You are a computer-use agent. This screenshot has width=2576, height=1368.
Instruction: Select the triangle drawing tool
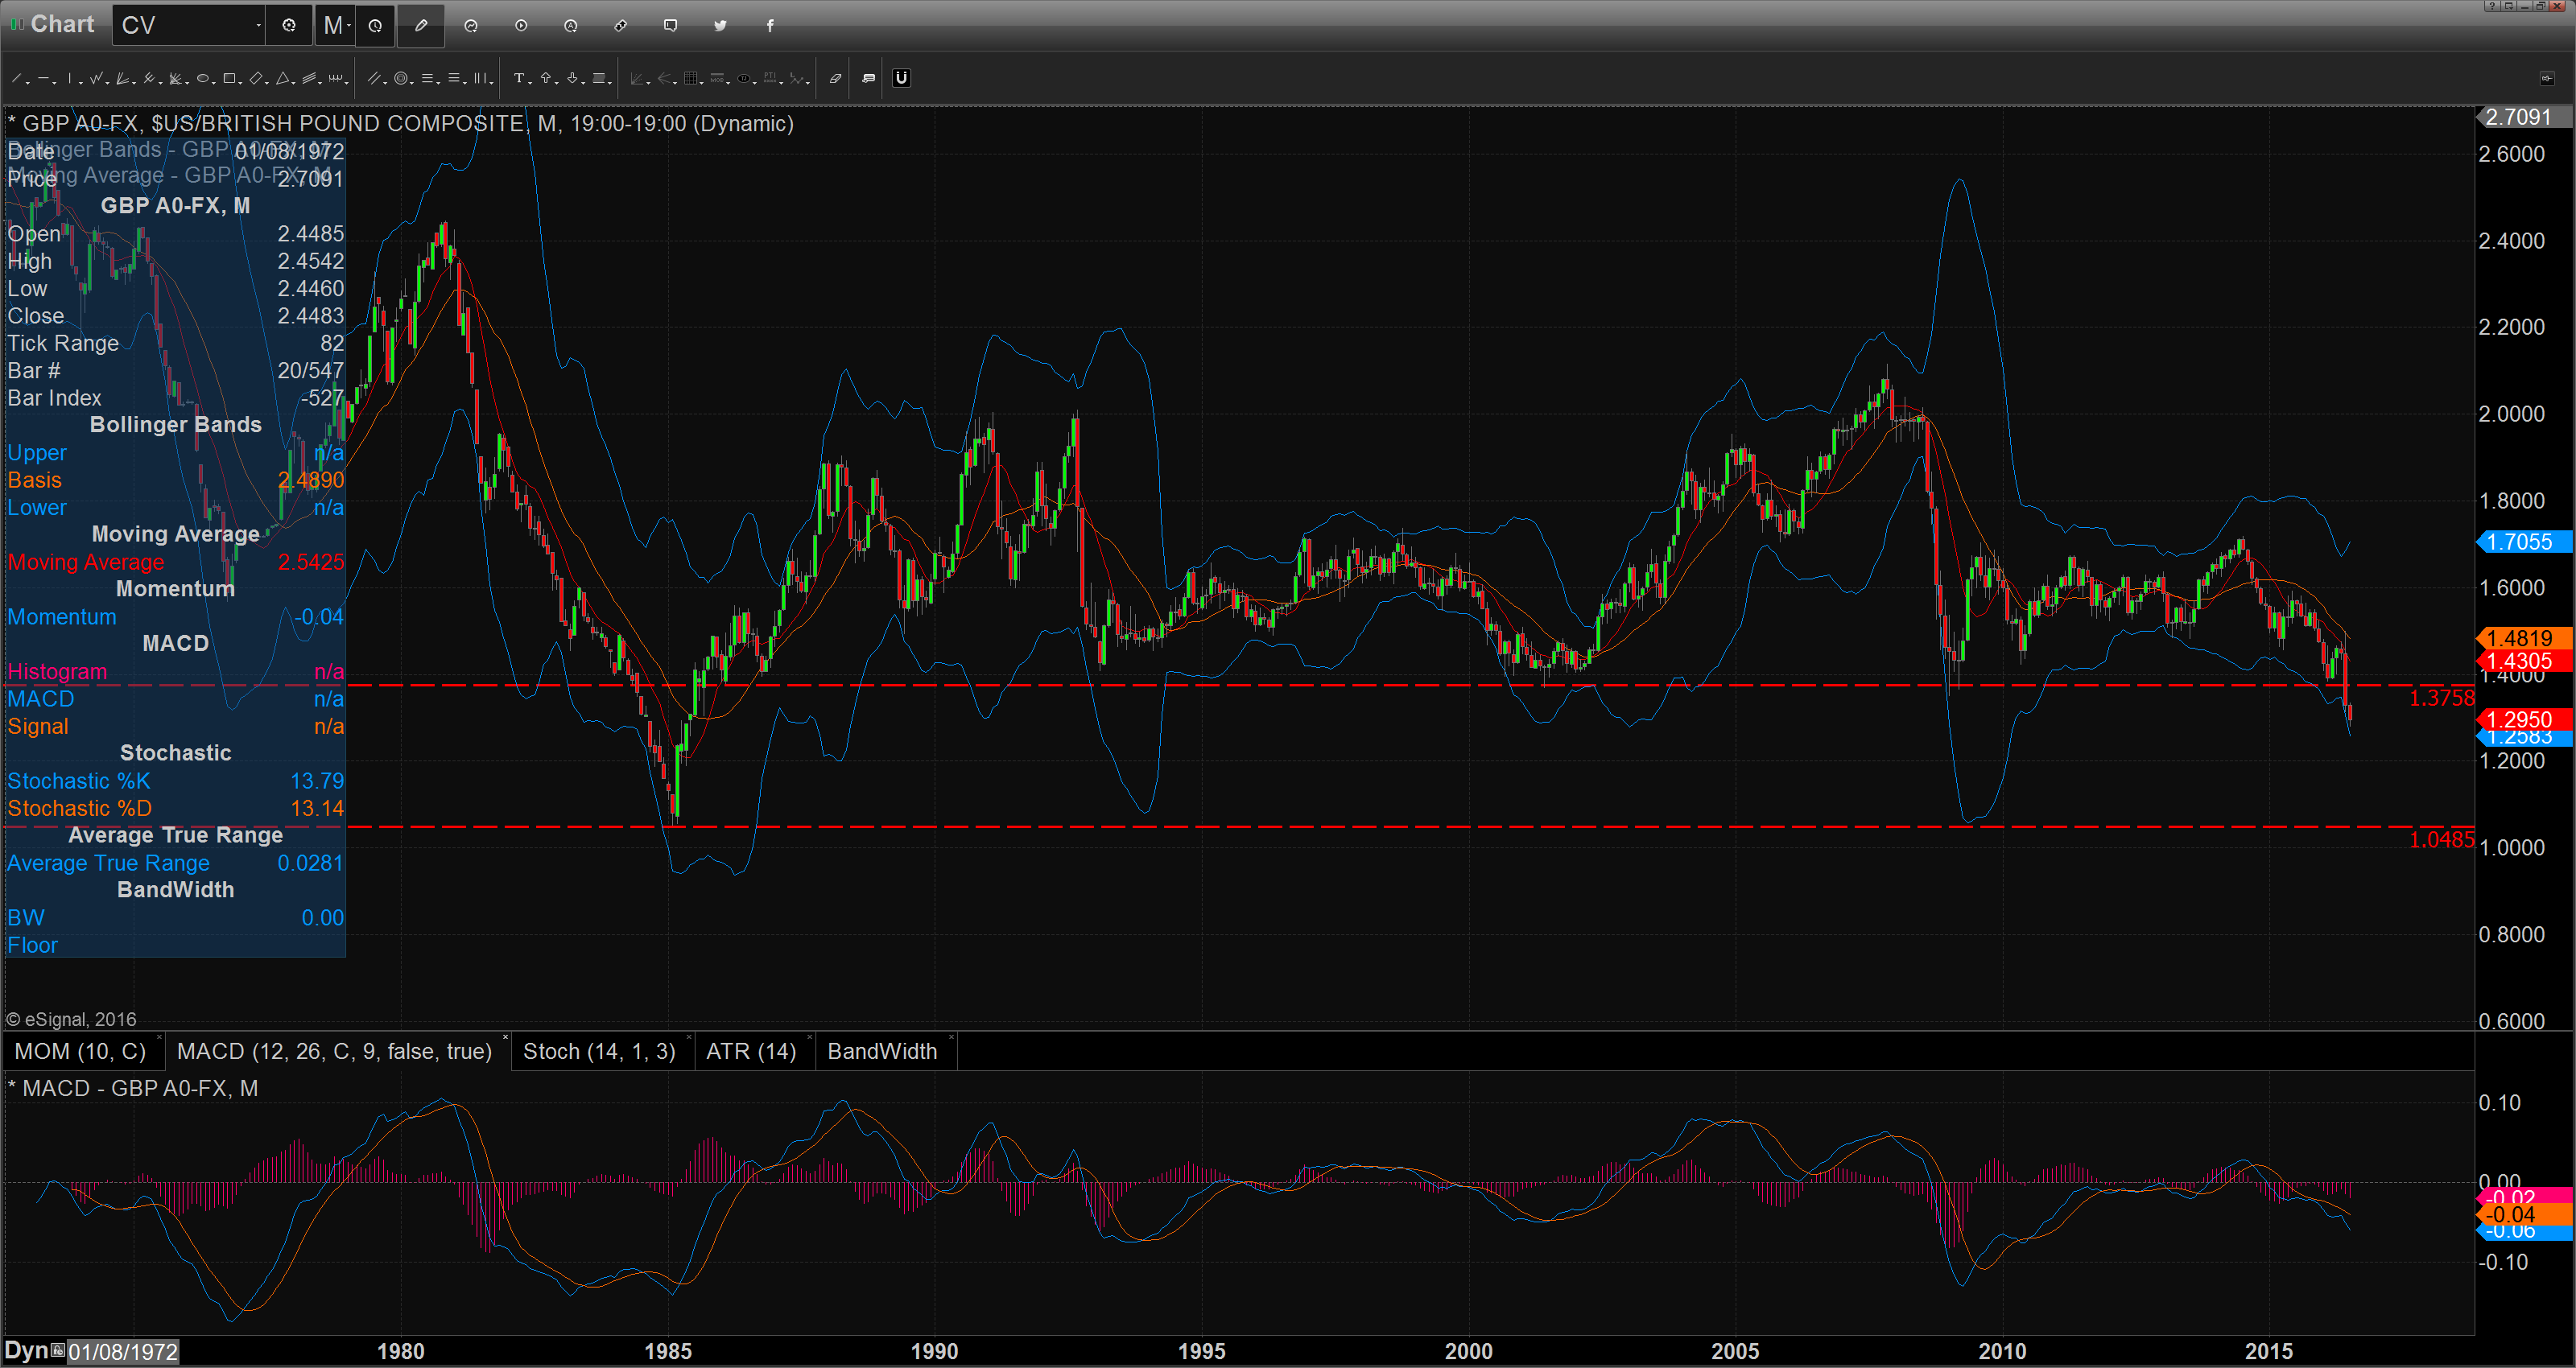282,78
